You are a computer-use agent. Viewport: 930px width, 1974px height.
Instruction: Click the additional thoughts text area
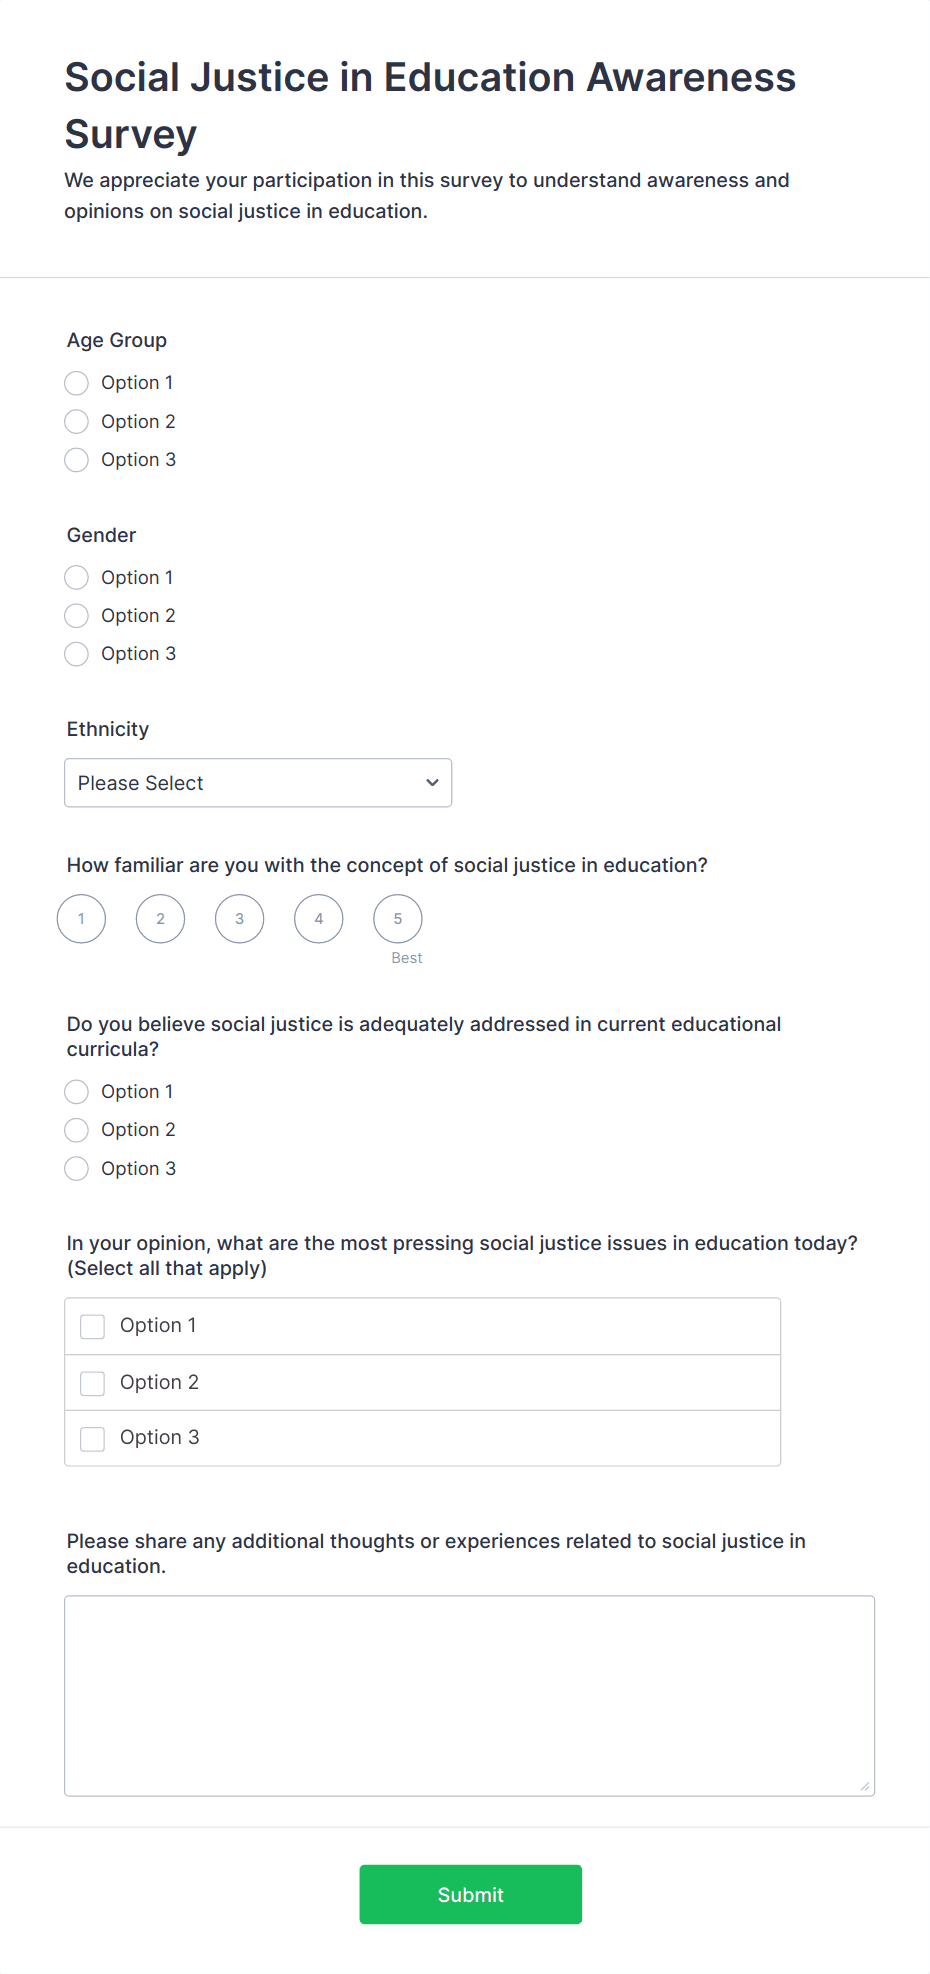[x=469, y=1695]
